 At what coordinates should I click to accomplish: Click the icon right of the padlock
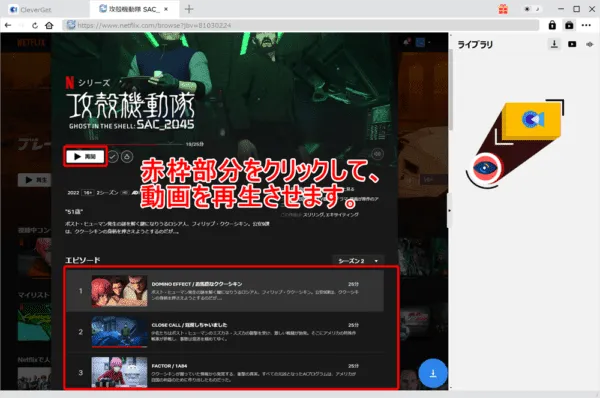[x=569, y=25]
